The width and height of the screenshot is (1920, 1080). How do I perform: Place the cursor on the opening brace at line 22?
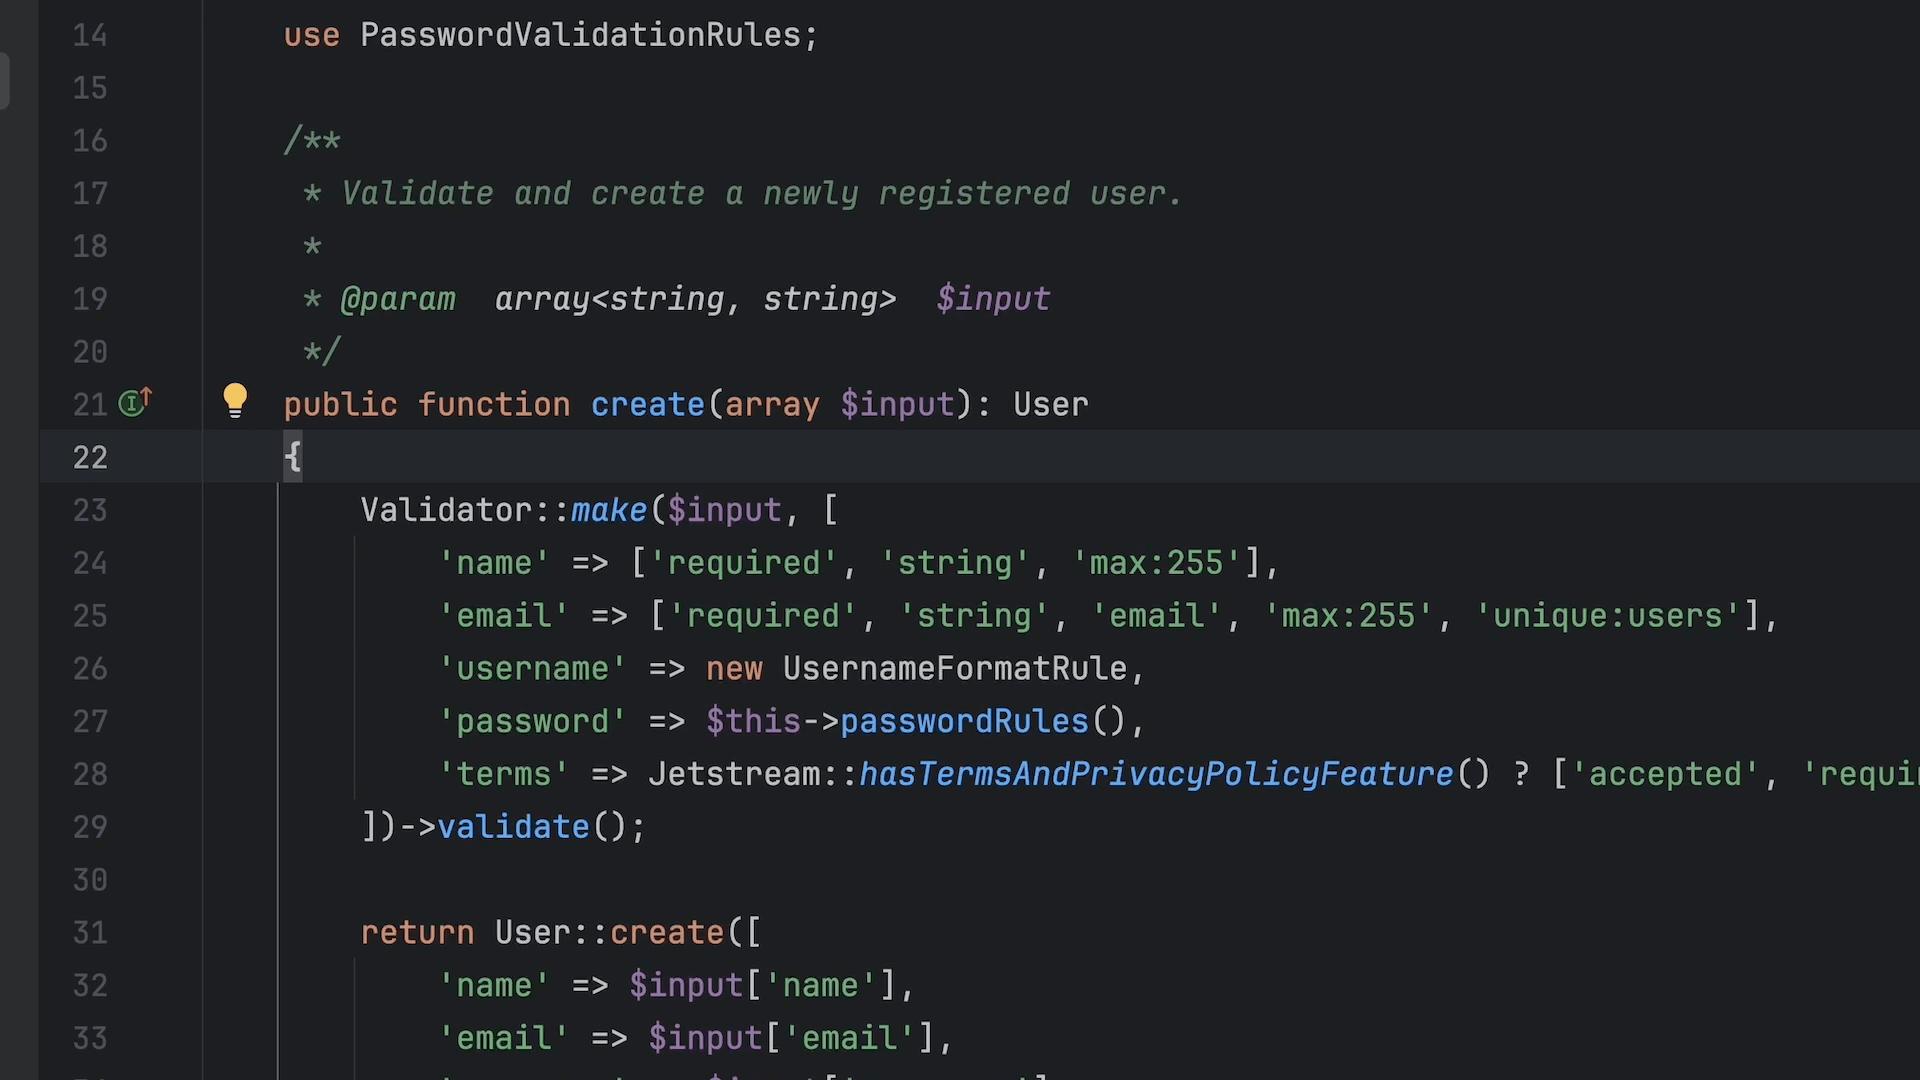[292, 456]
